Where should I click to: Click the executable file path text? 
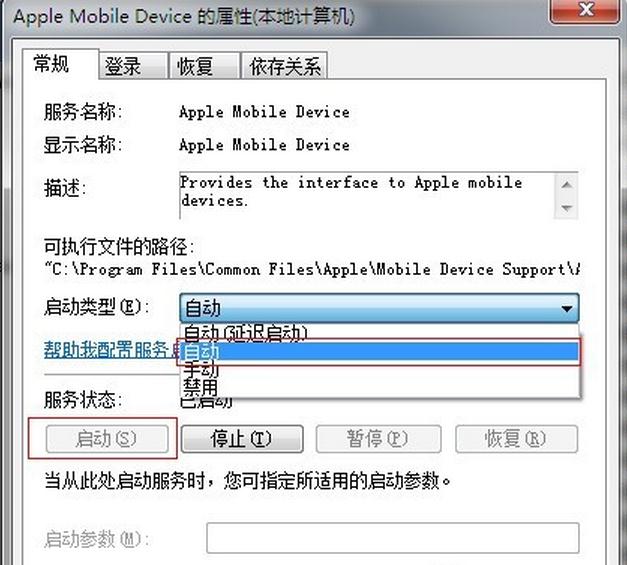click(x=312, y=269)
